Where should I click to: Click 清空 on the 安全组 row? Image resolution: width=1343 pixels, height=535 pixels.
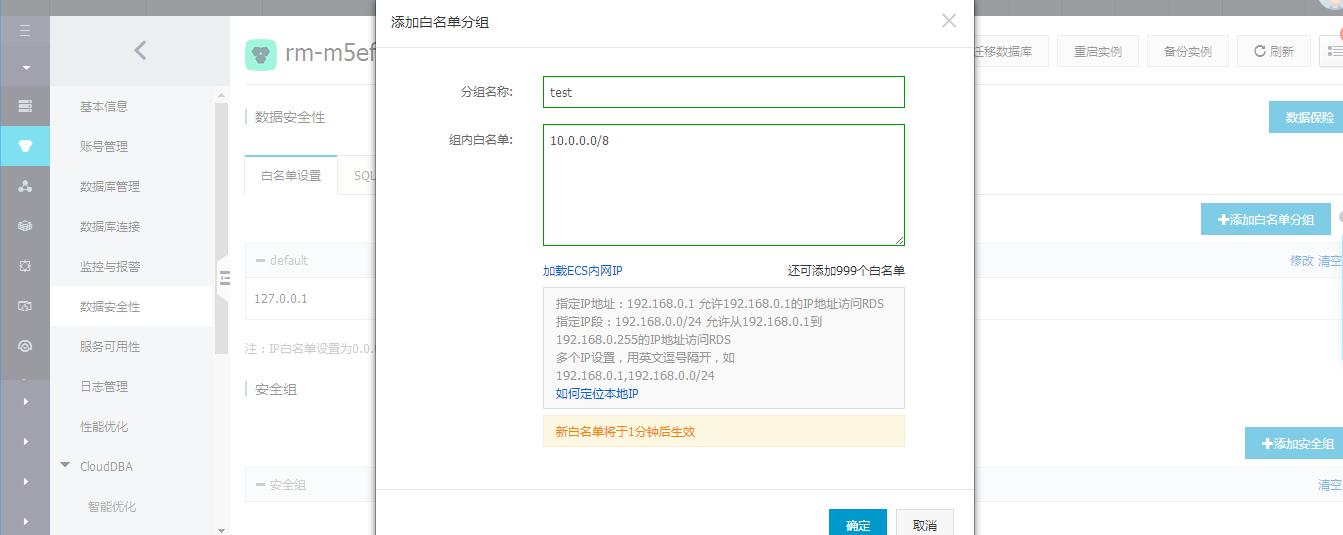(1330, 484)
